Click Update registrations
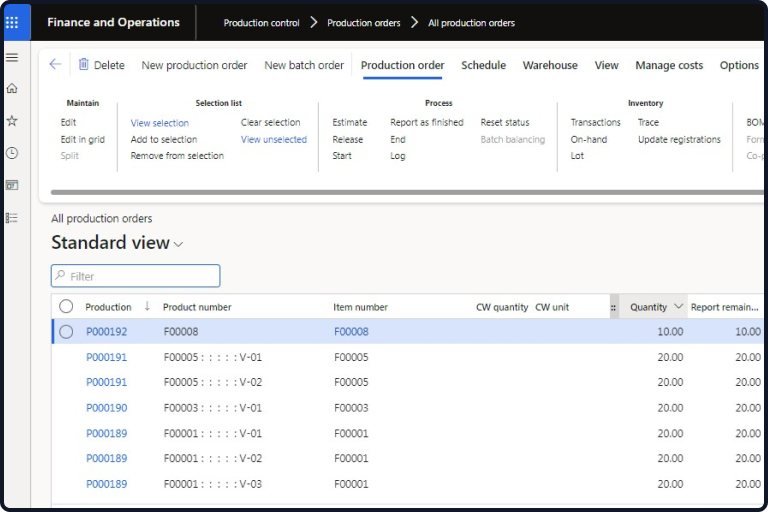The width and height of the screenshot is (768, 512). coord(679,140)
